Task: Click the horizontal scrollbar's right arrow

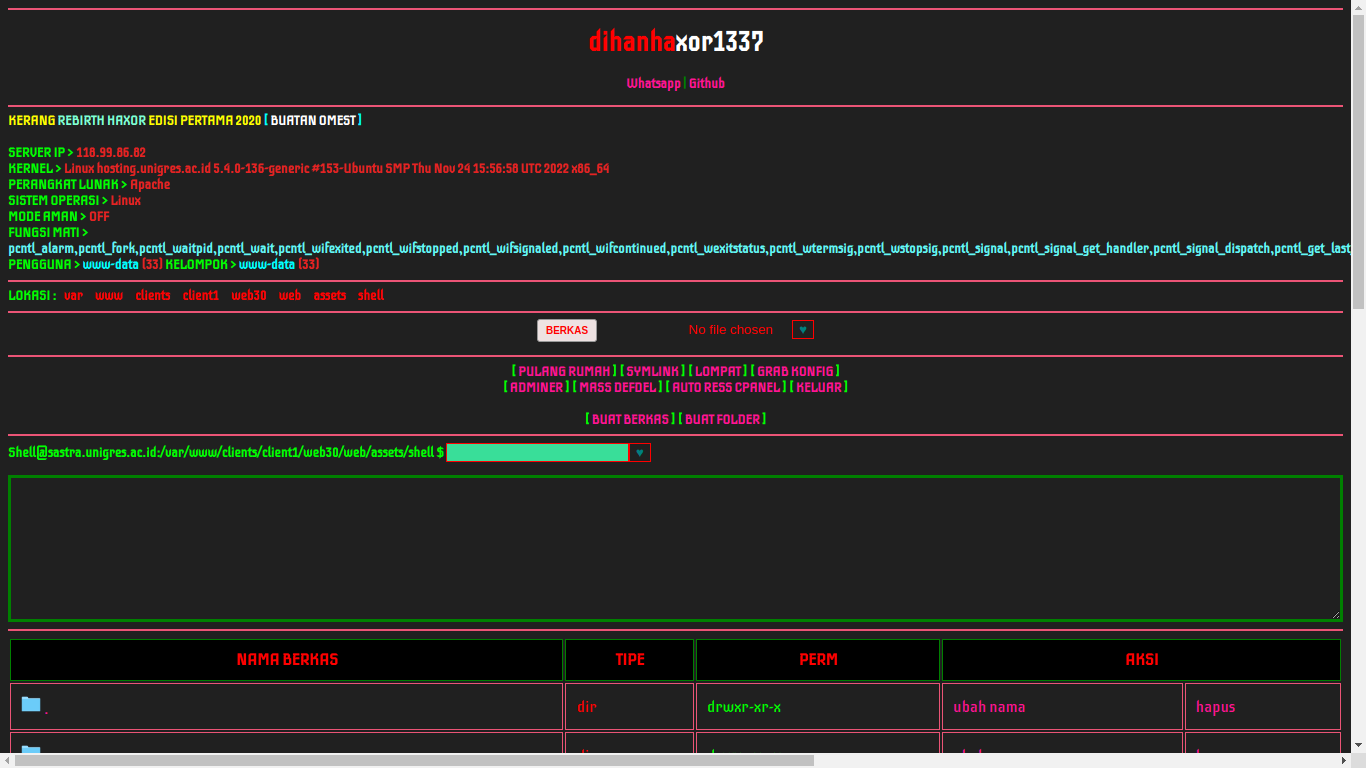Action: [1343, 760]
